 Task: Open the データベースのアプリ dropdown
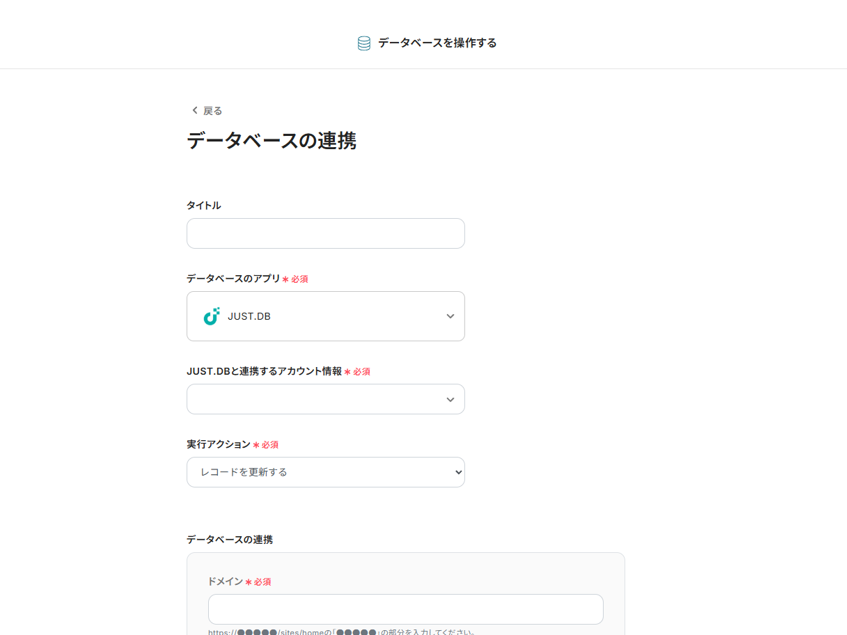pos(325,316)
